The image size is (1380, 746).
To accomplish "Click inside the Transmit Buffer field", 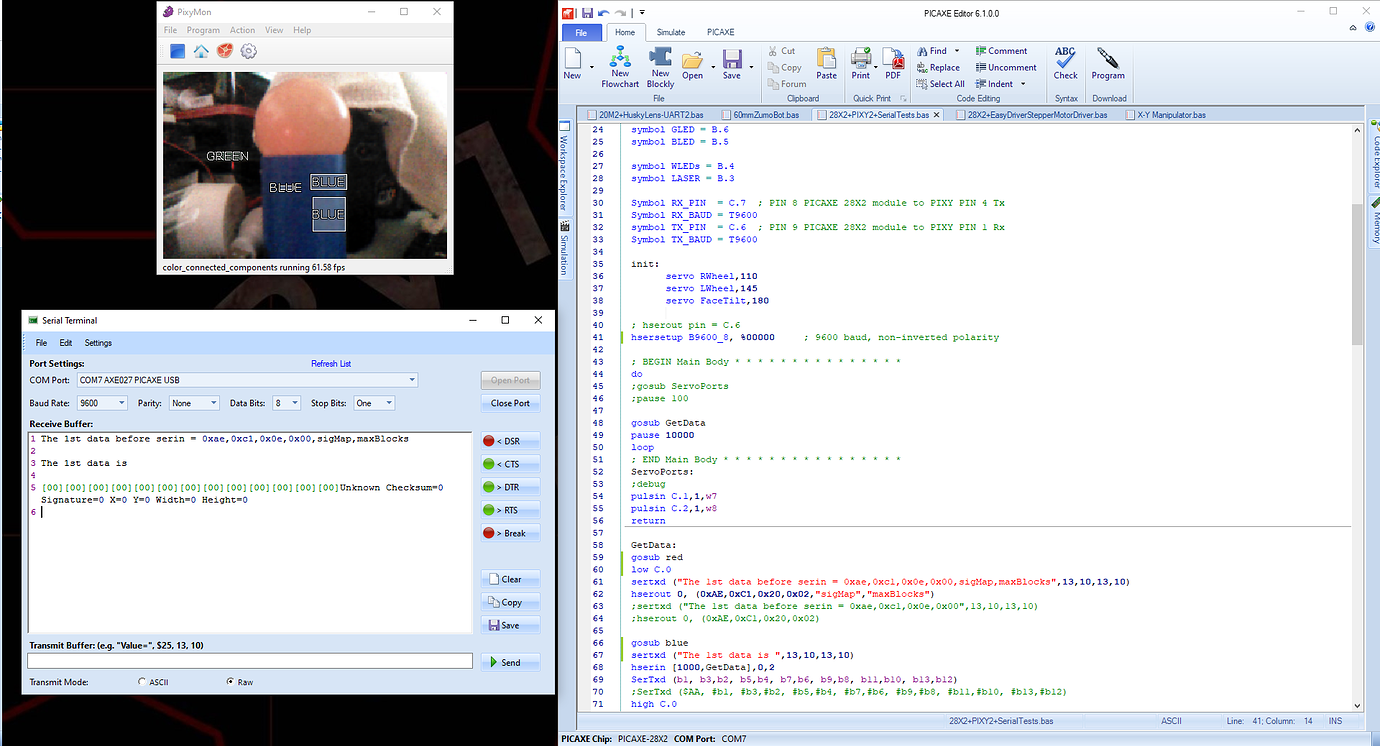I will (x=250, y=660).
